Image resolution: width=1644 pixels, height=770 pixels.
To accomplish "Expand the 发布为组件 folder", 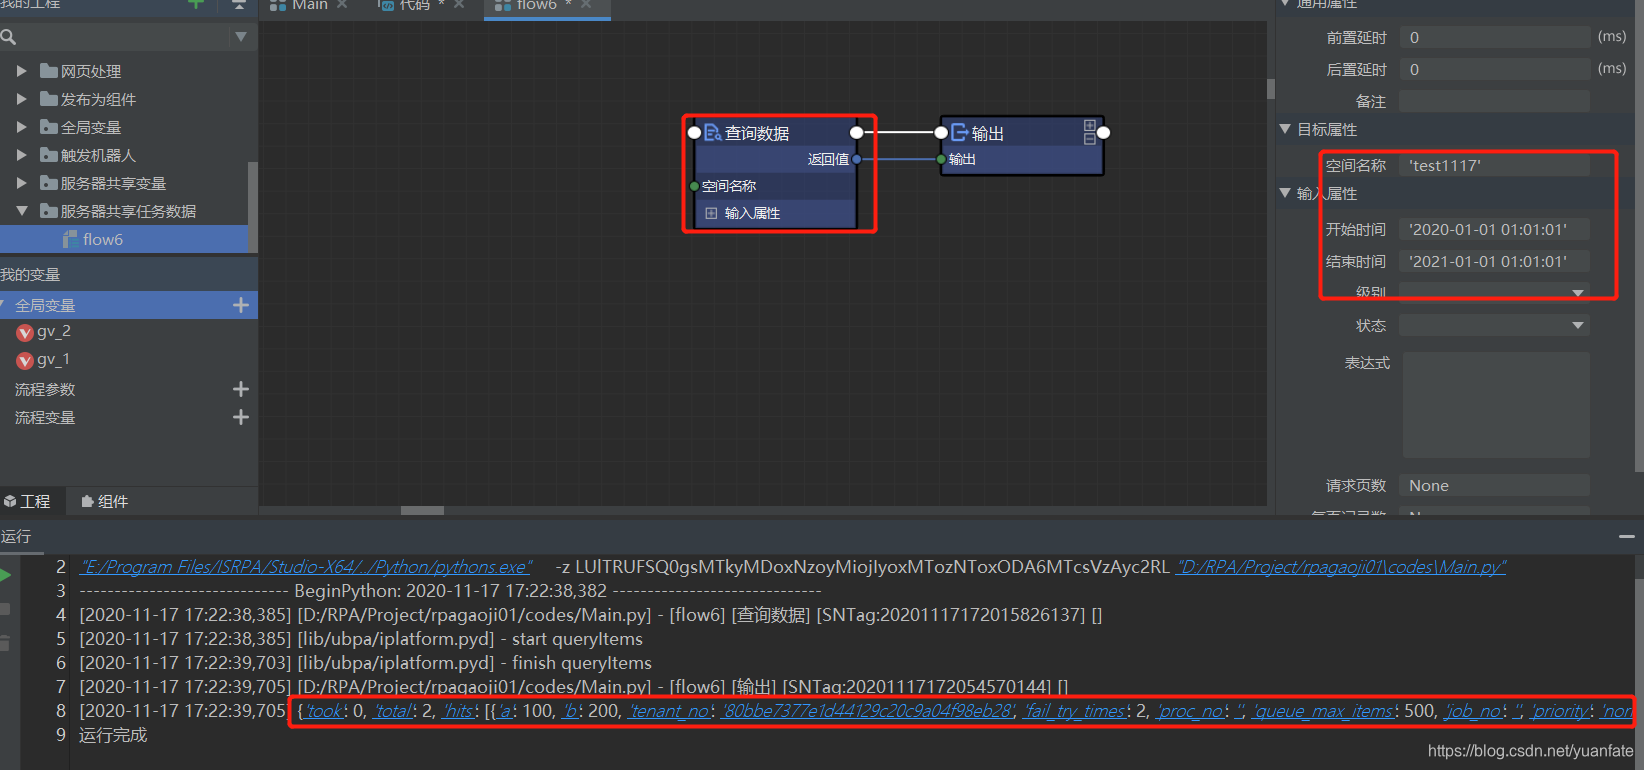I will point(21,99).
